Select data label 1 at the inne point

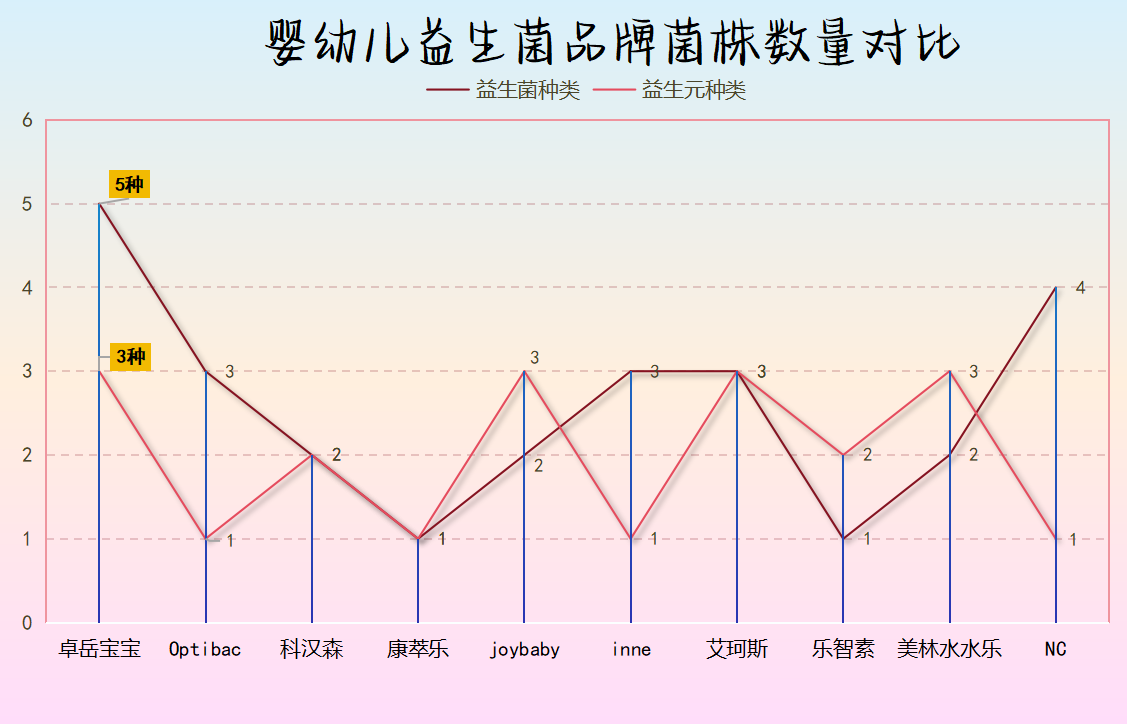(x=654, y=539)
